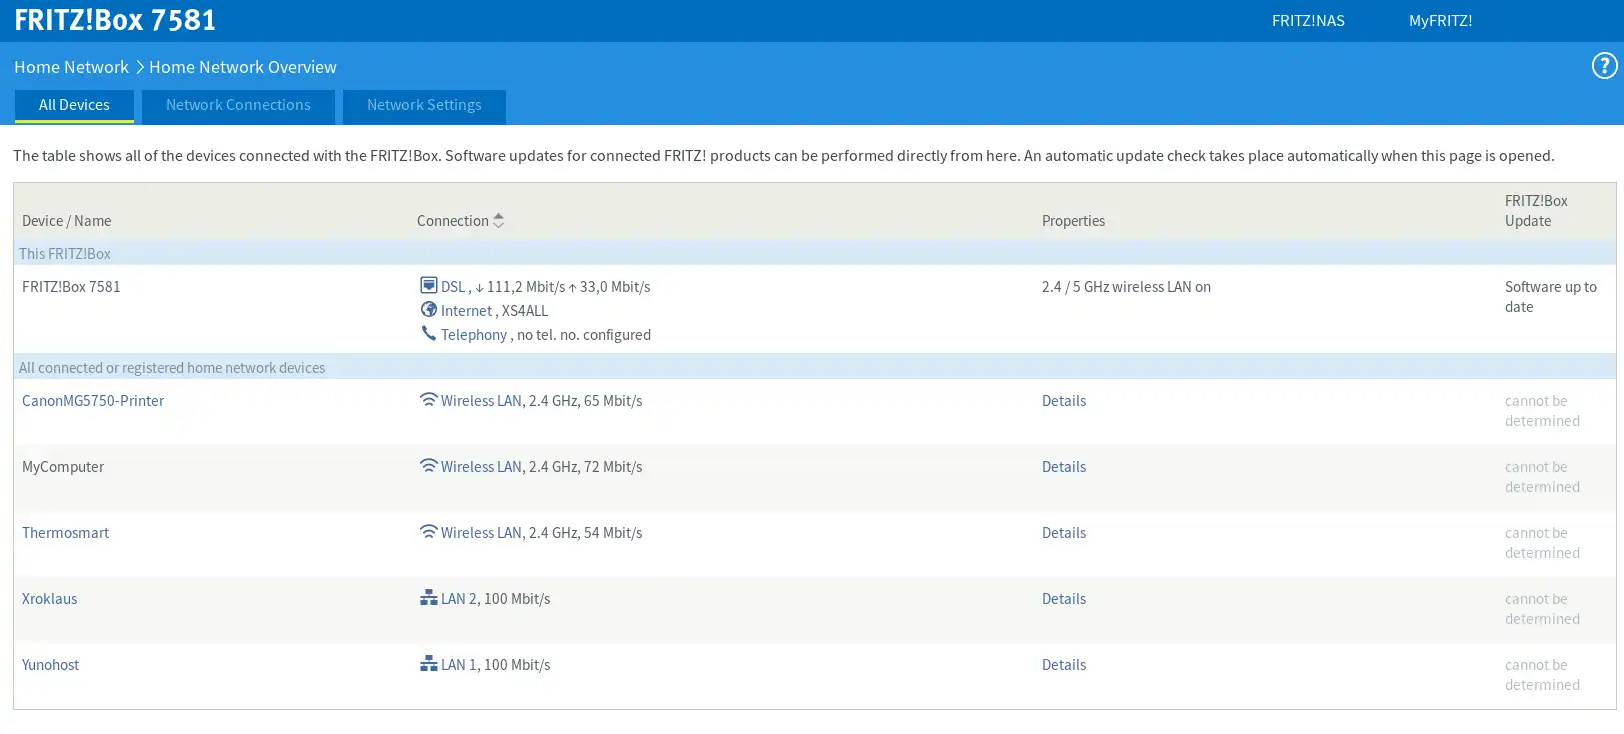
Task: Click the DSL modem icon
Action: point(429,285)
